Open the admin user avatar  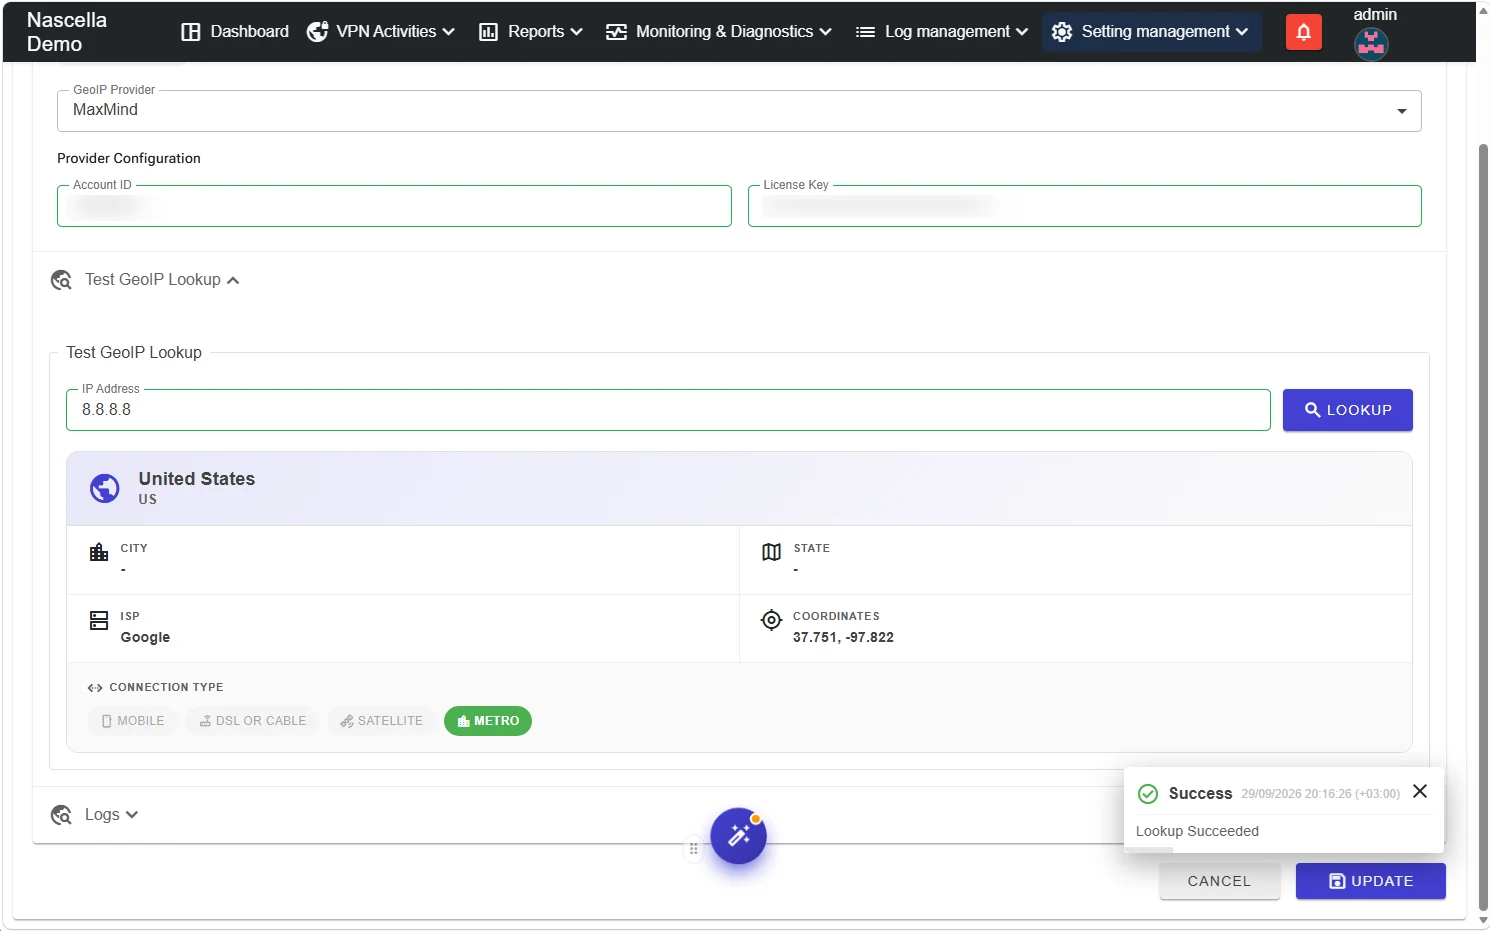click(x=1371, y=43)
